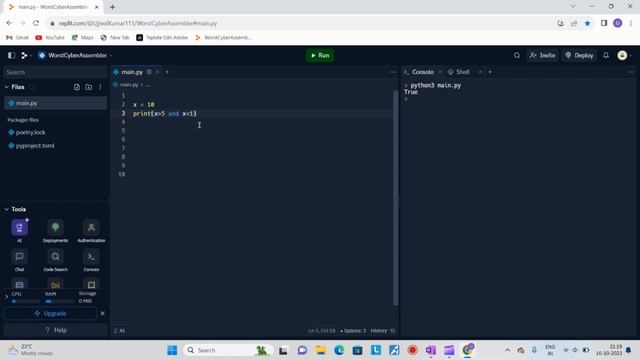Viewport: 640px width, 360px height.
Task: Open the Deployments tool
Action: [x=56, y=231]
